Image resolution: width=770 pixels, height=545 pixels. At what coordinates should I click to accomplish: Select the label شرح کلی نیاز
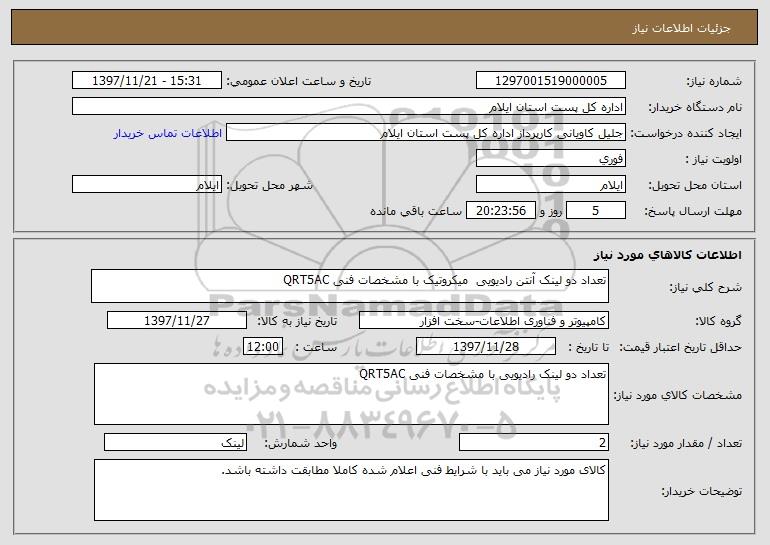tap(706, 287)
